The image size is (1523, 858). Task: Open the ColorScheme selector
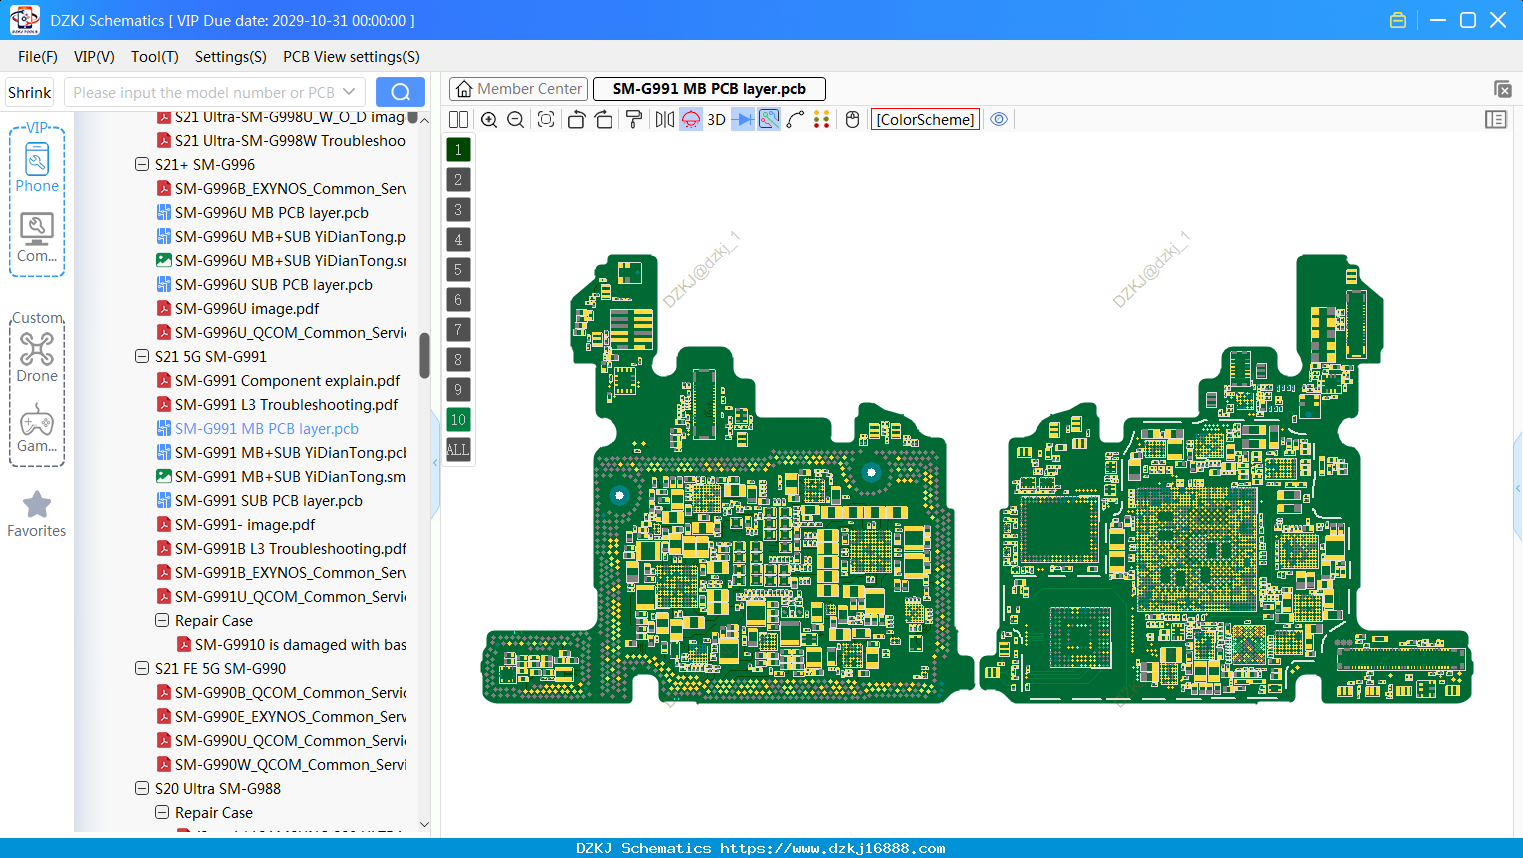(x=925, y=120)
